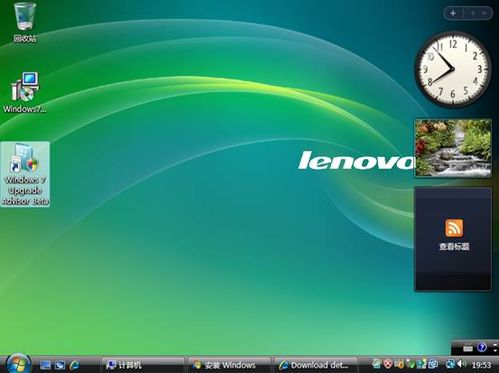499x373 pixels.
Task: Click Switch Between Windows quick launch icon
Action: [60, 365]
